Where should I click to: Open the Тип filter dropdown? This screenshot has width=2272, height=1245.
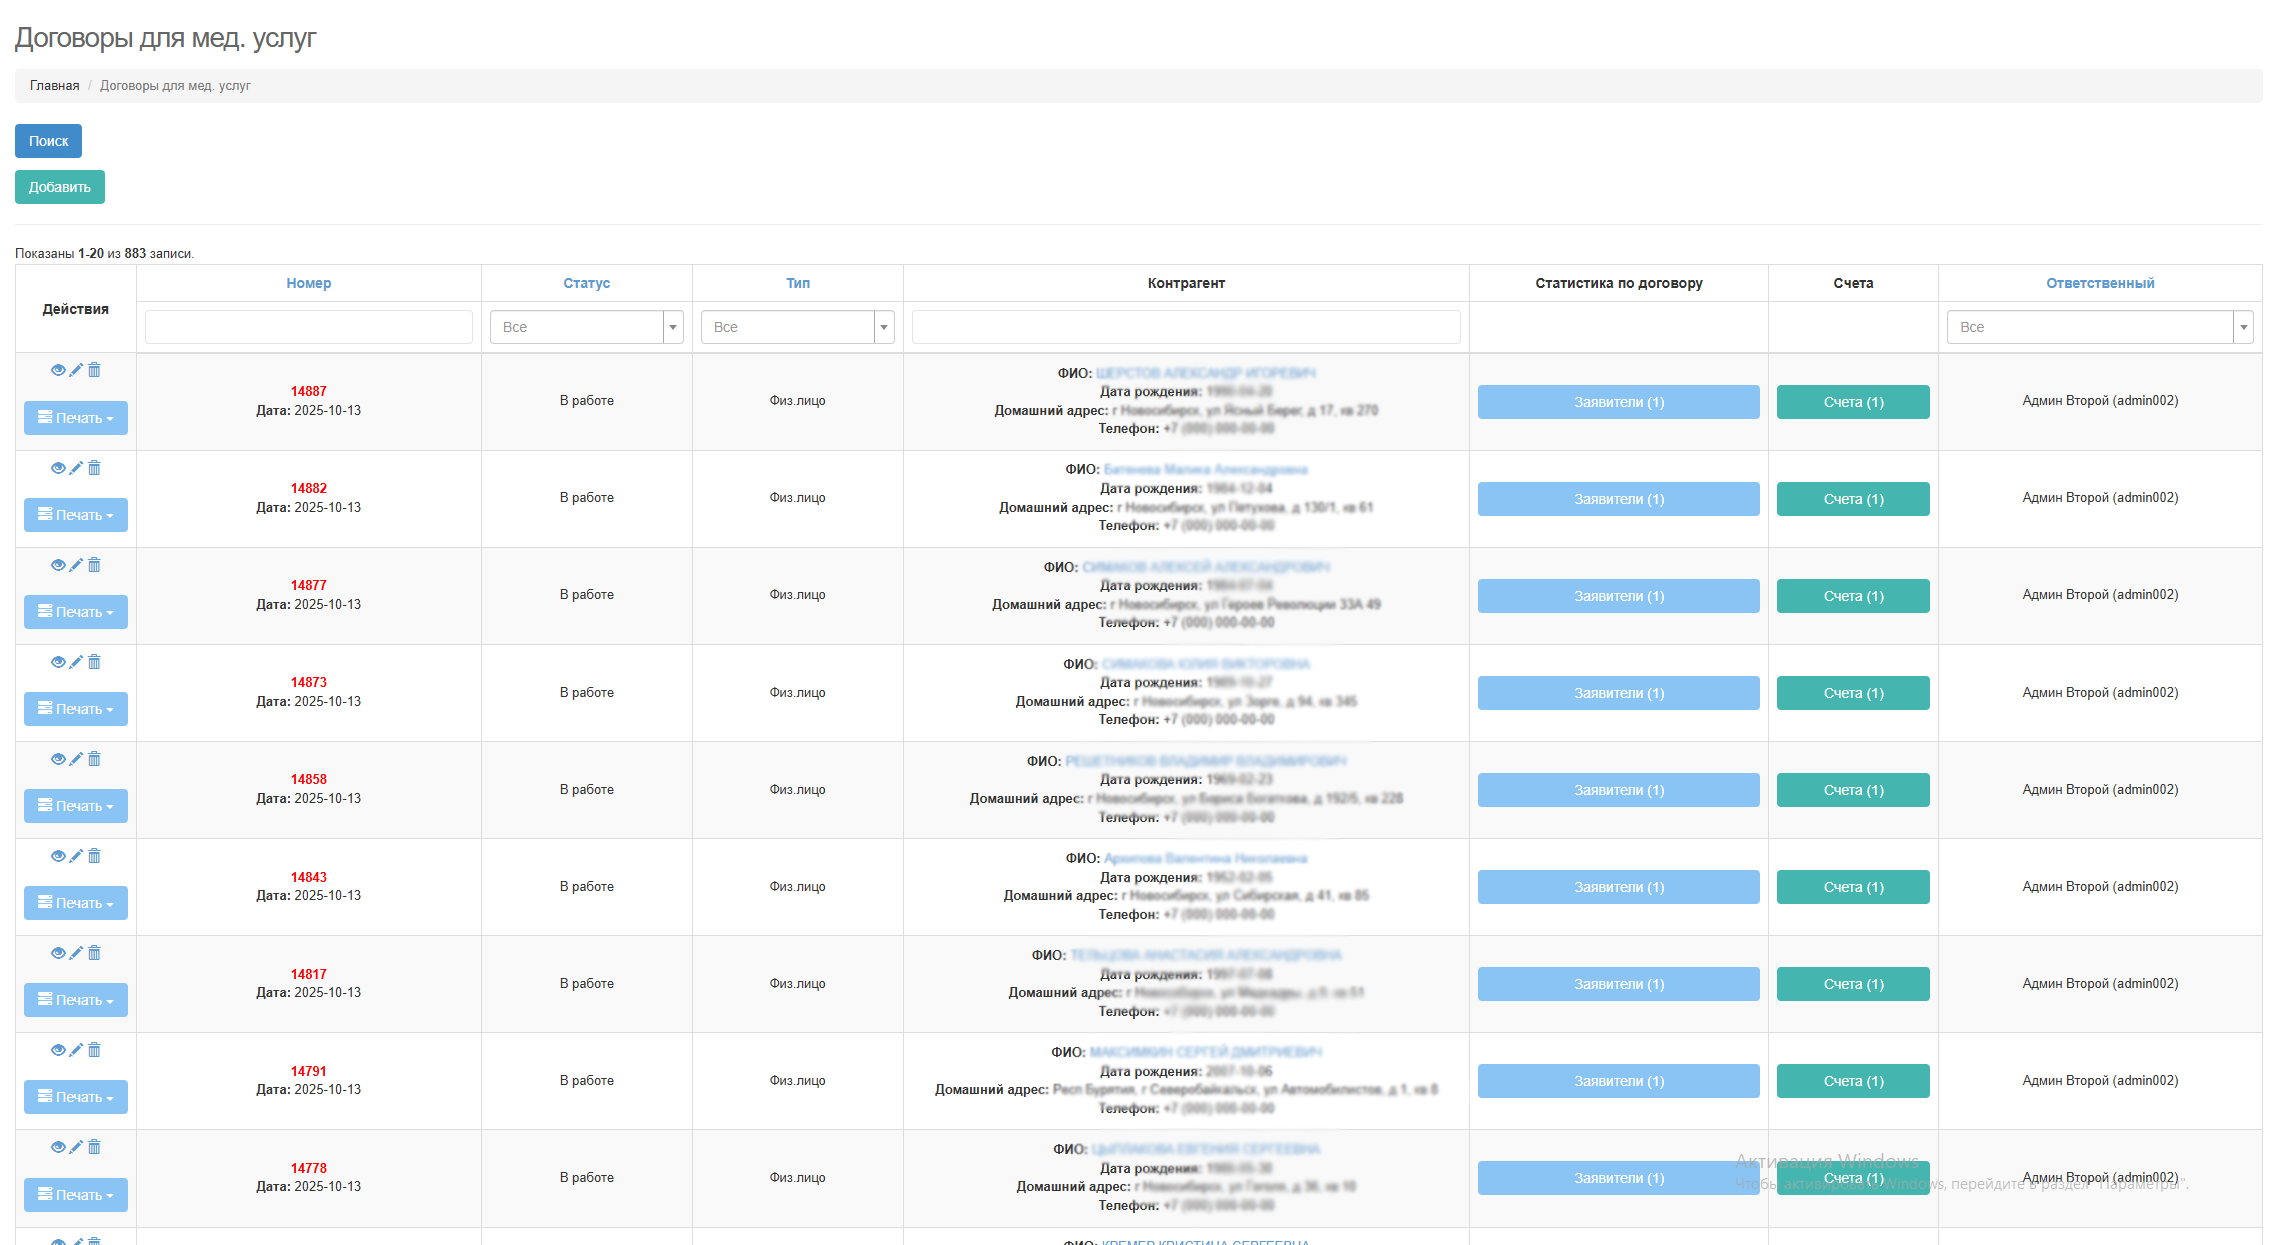click(797, 327)
